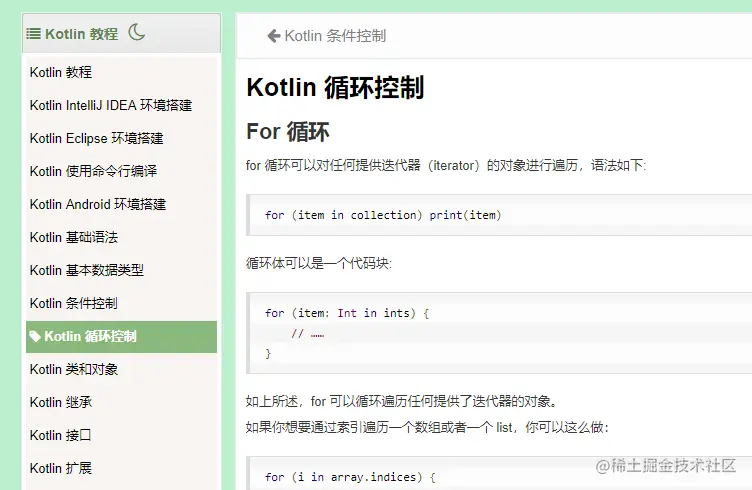Click the For 循环 section heading
The image size is (752, 490).
point(288,132)
